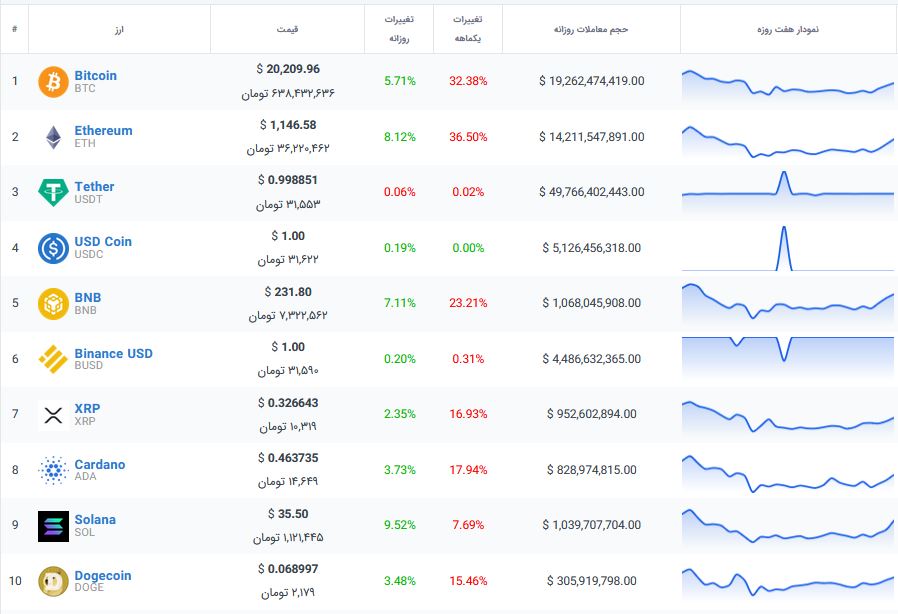
Task: Click Dogecoin volume $ 305,919,798.00
Action: pos(592,581)
